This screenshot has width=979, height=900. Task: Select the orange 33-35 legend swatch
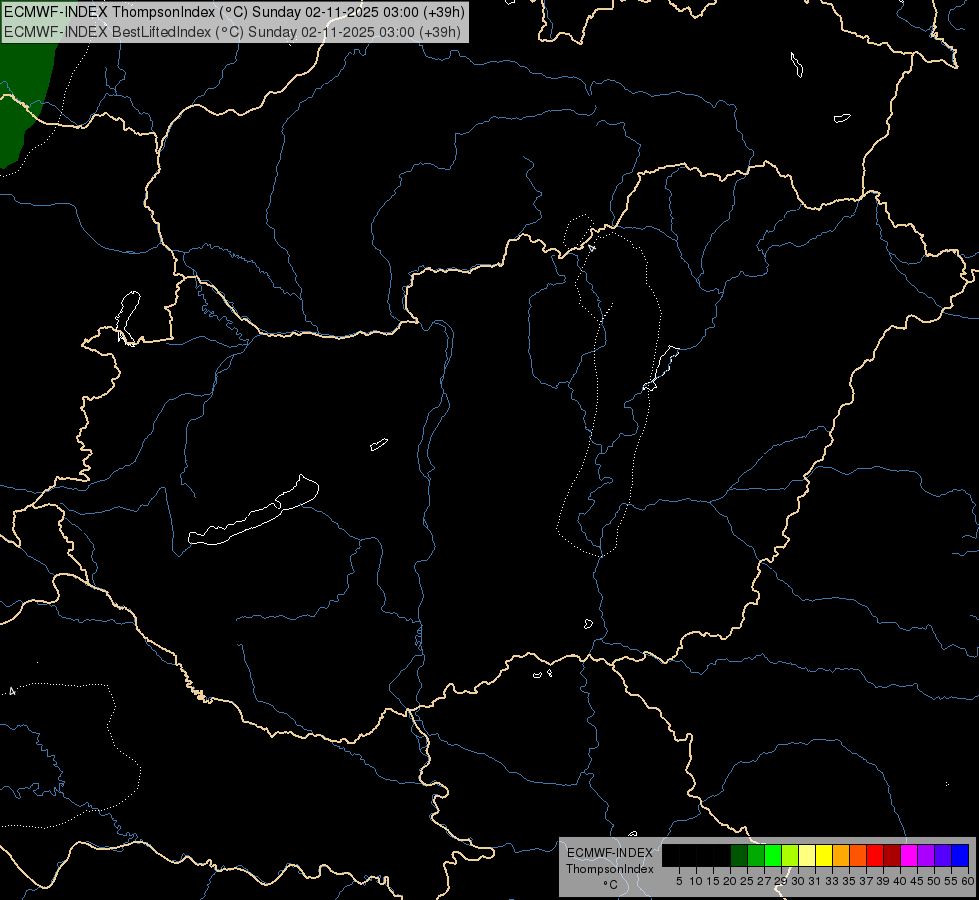(x=841, y=855)
